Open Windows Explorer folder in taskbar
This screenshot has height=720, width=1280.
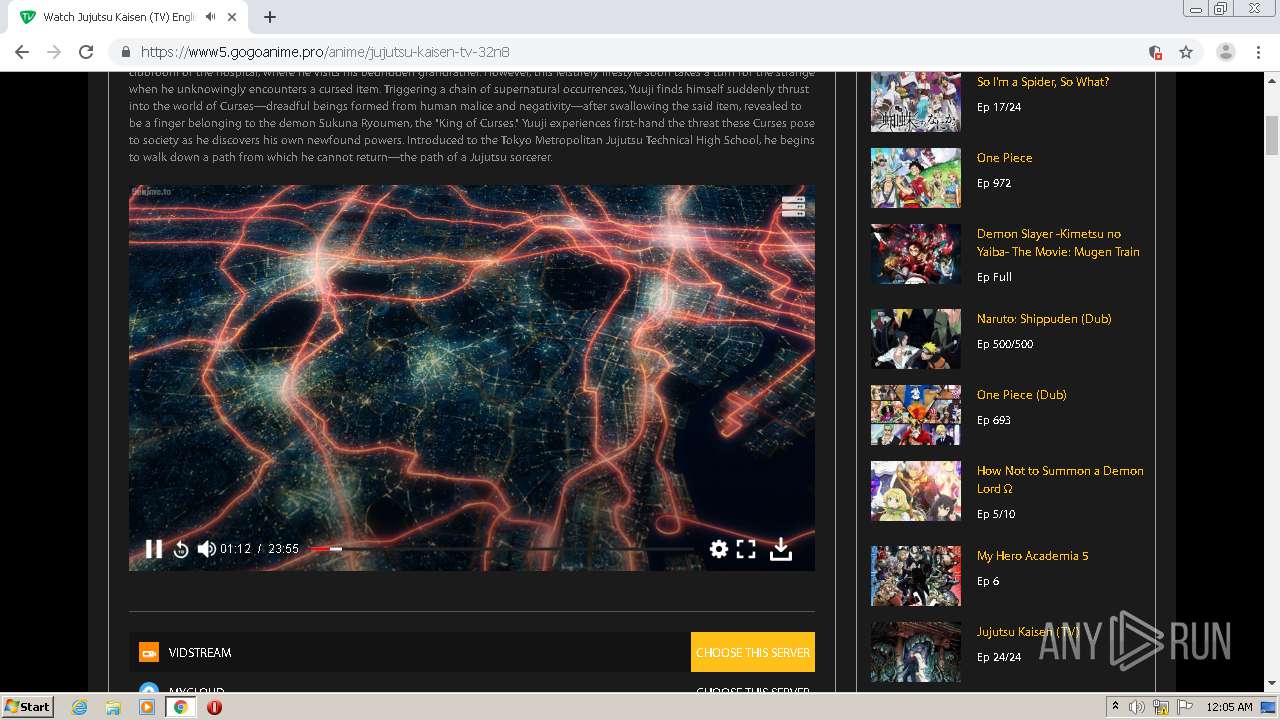point(113,707)
